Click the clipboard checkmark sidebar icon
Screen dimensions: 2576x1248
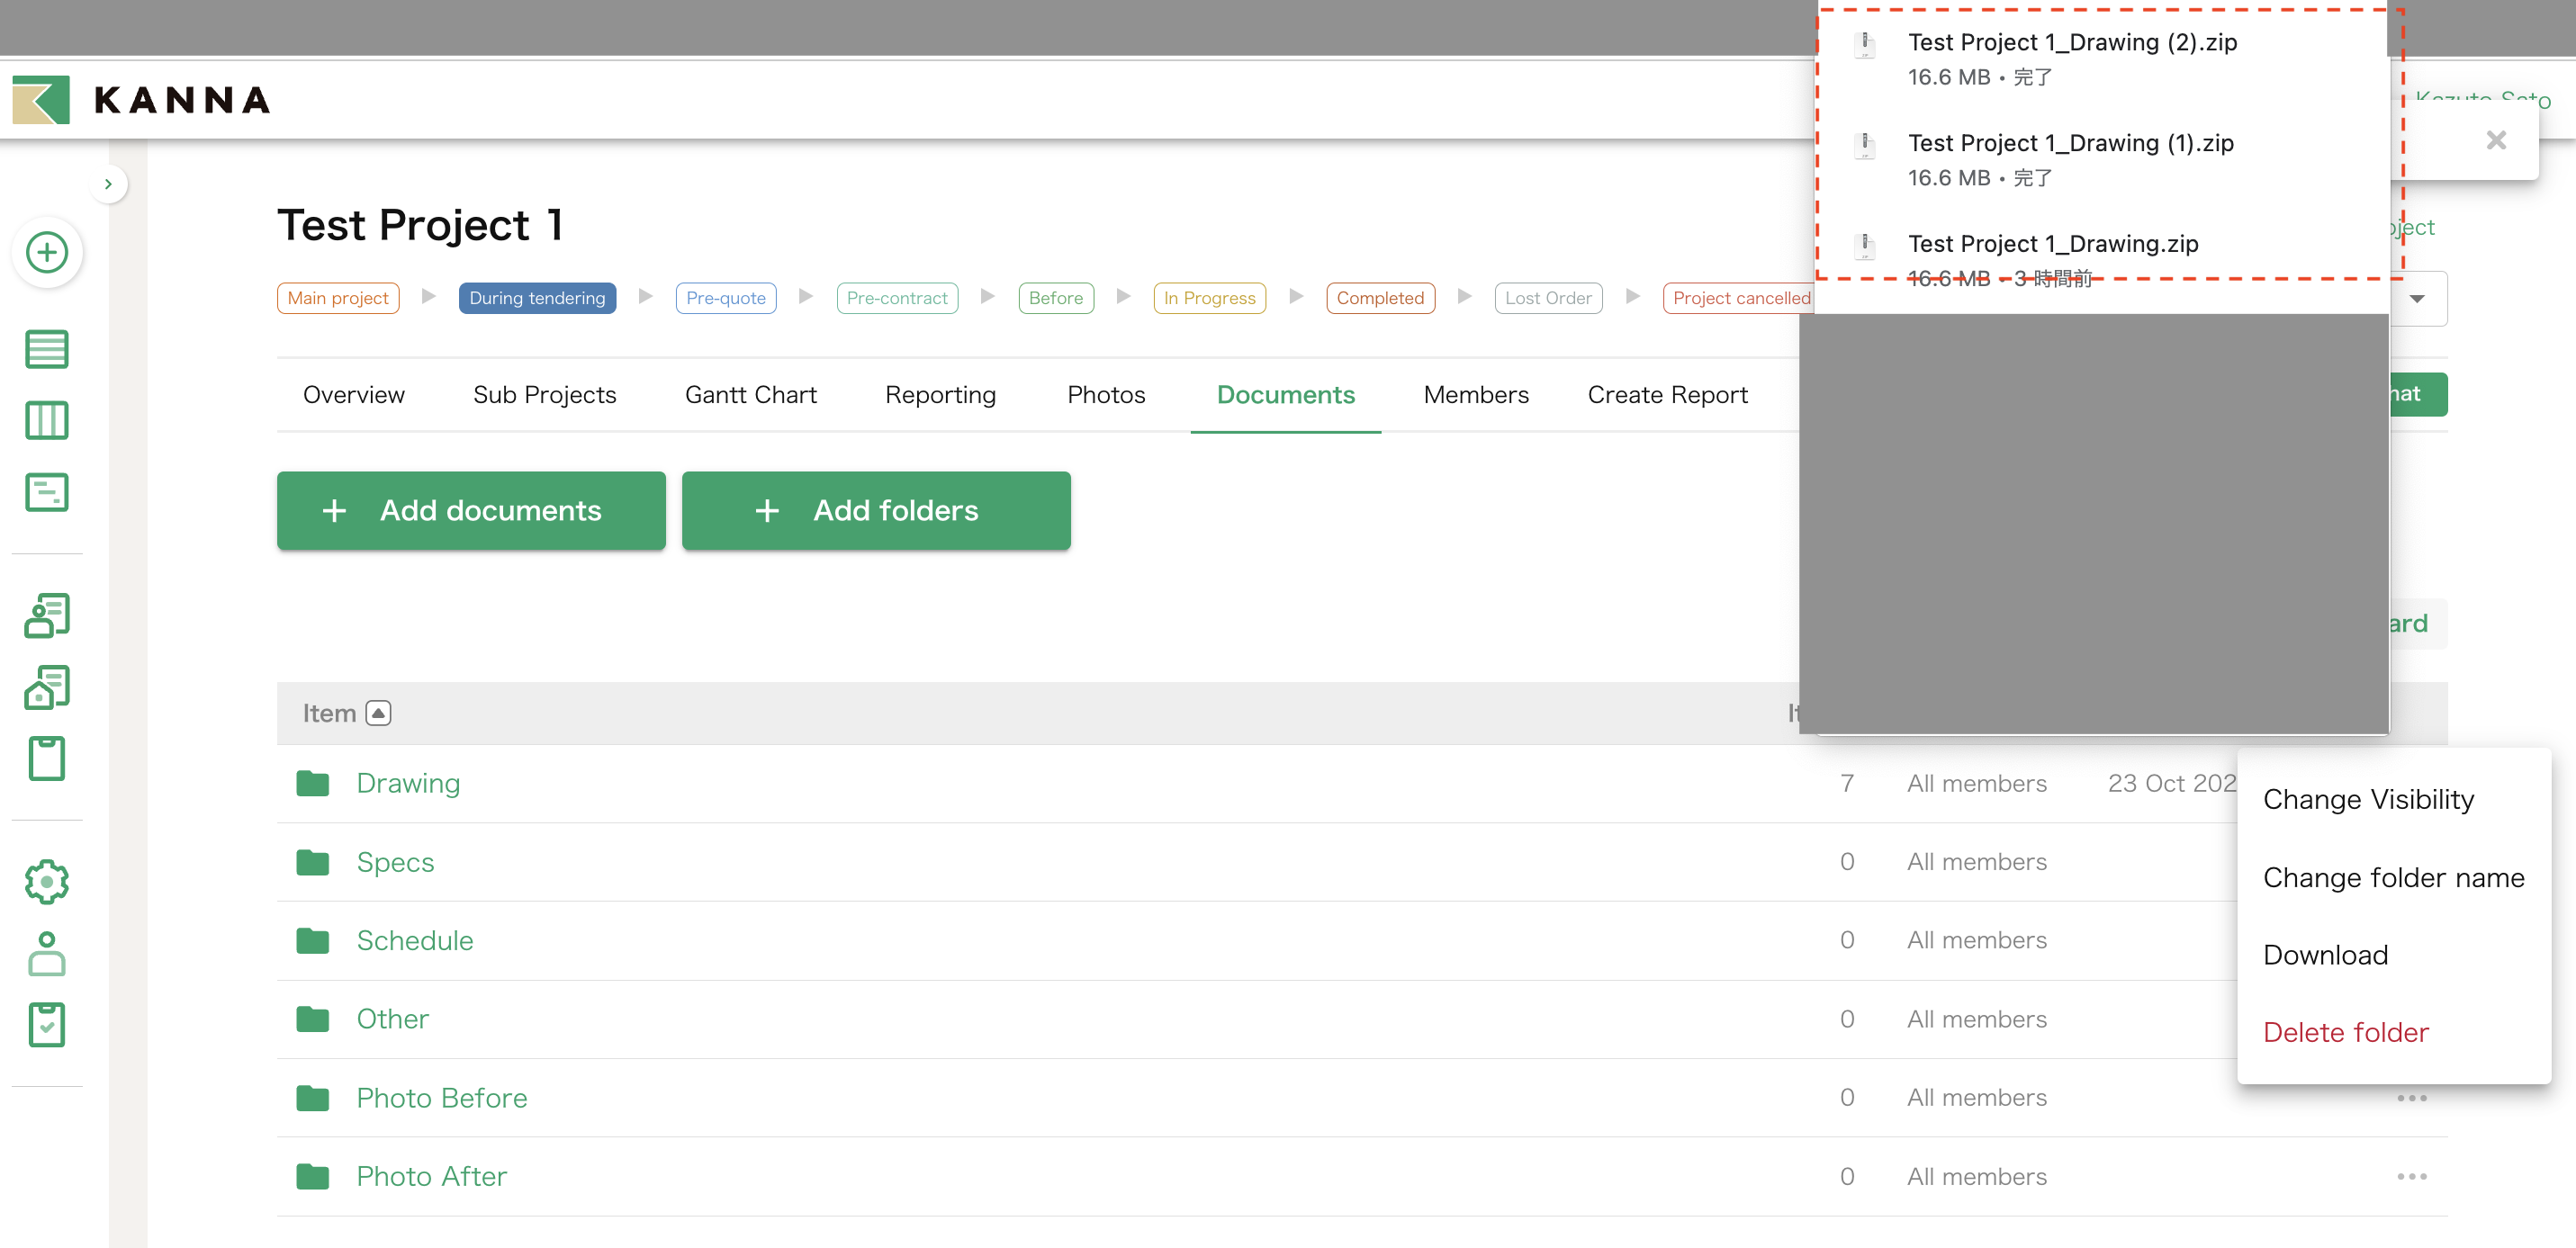click(46, 1024)
